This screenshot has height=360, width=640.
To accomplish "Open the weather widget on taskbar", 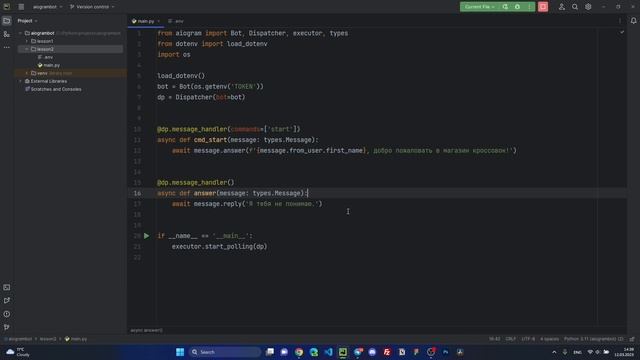I will 17,352.
